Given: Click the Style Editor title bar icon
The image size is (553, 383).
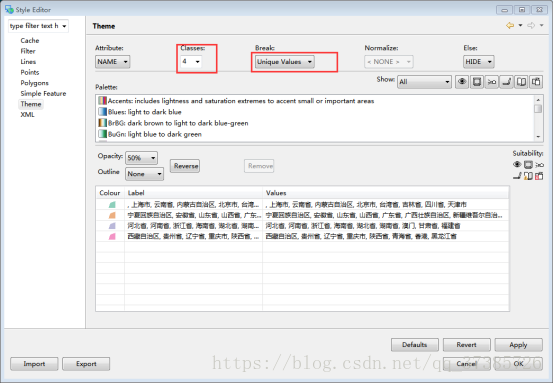Looking at the screenshot, I should pyautogui.click(x=9, y=9).
